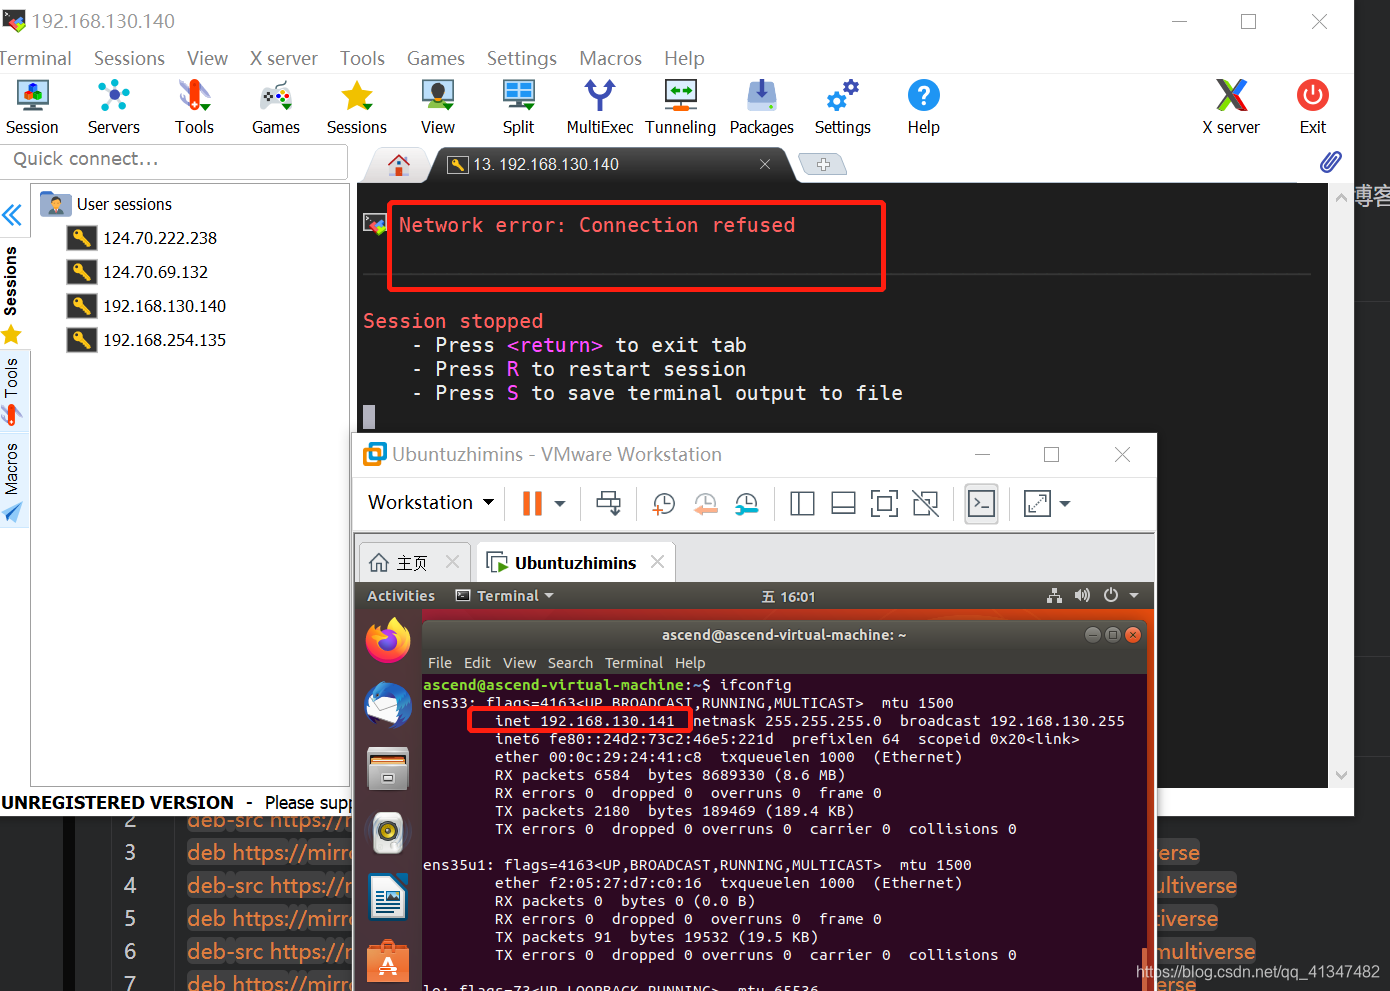Image resolution: width=1390 pixels, height=991 pixels.
Task: Open the Workstation dropdown in VMware
Action: [x=431, y=502]
